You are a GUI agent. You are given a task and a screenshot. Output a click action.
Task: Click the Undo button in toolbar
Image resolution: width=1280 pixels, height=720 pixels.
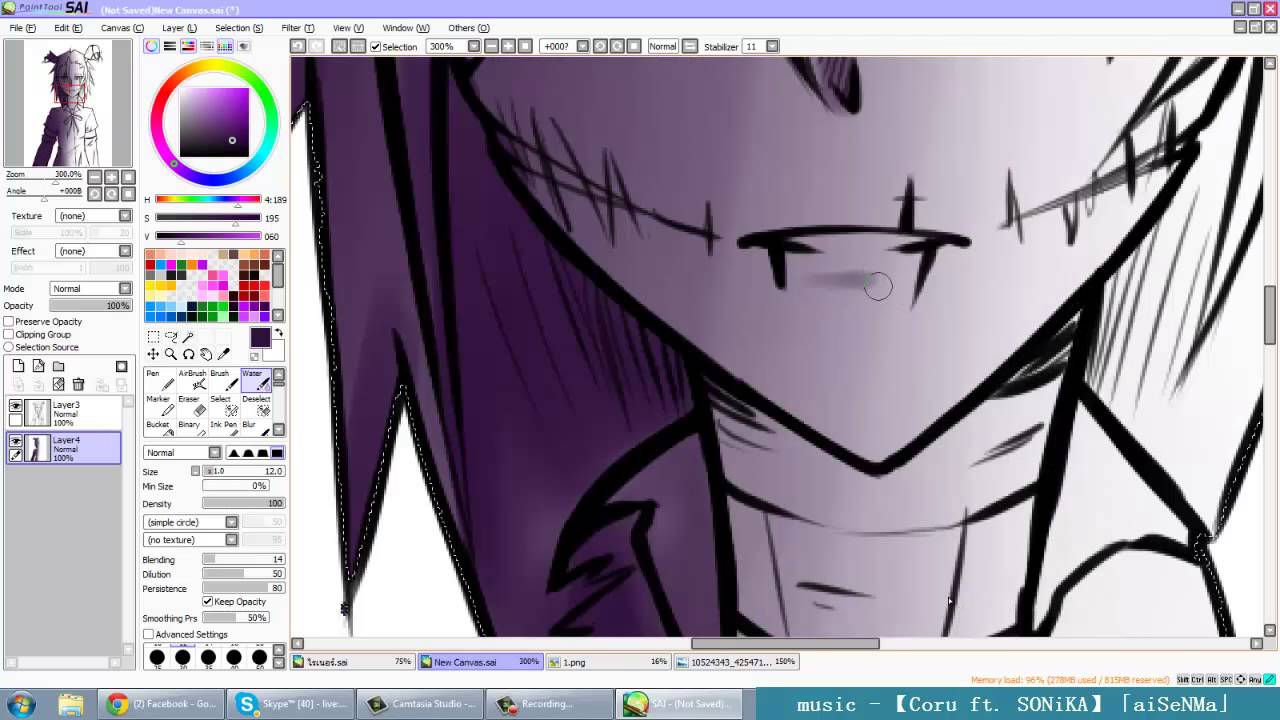[298, 46]
